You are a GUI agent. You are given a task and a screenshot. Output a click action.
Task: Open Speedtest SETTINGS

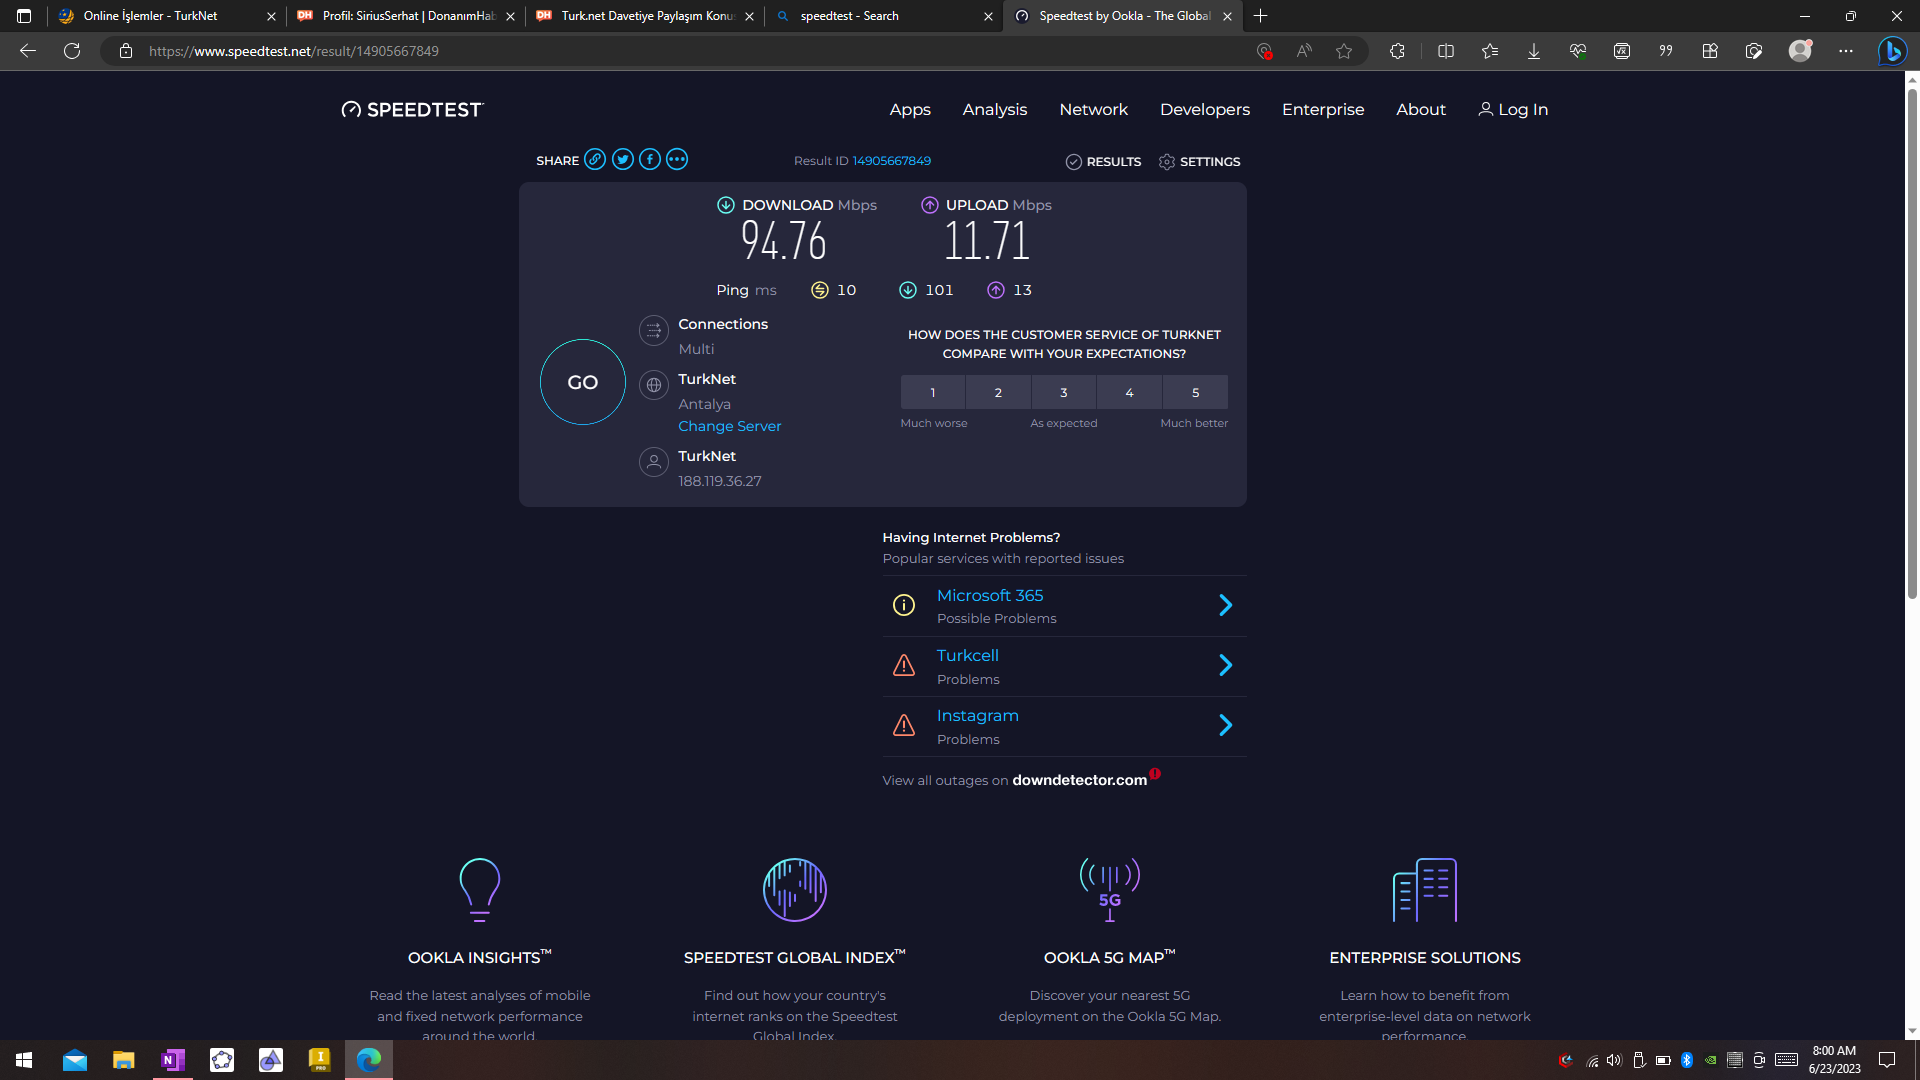(1199, 162)
